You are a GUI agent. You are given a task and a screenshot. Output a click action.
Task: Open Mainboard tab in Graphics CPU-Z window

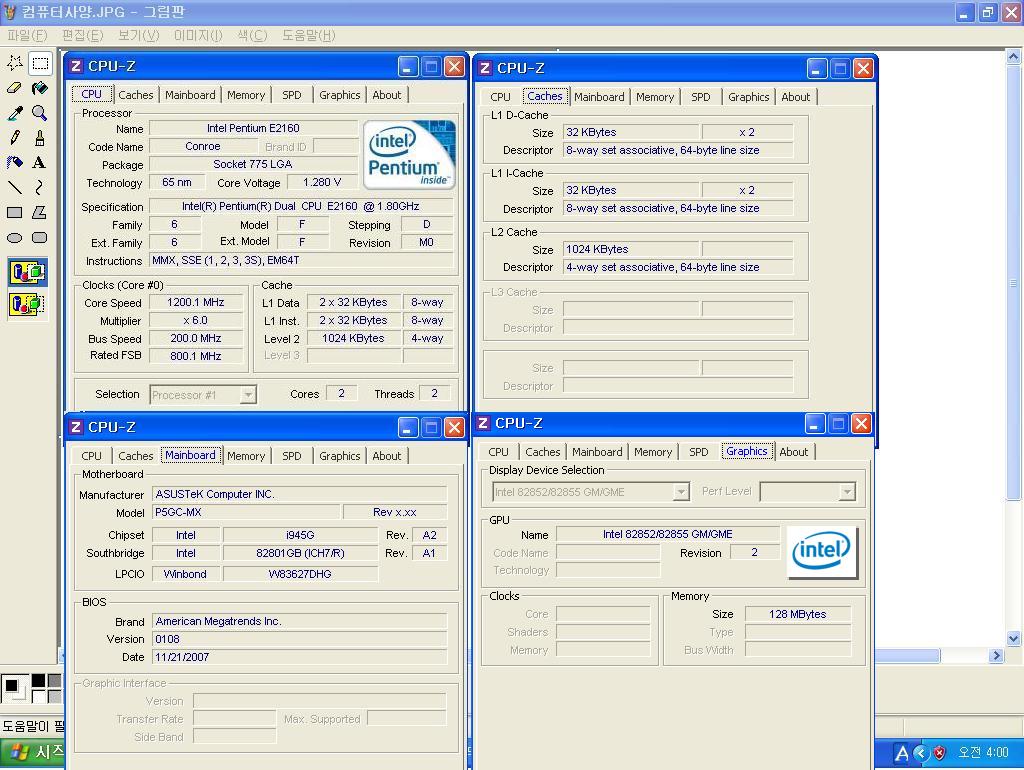coord(597,452)
